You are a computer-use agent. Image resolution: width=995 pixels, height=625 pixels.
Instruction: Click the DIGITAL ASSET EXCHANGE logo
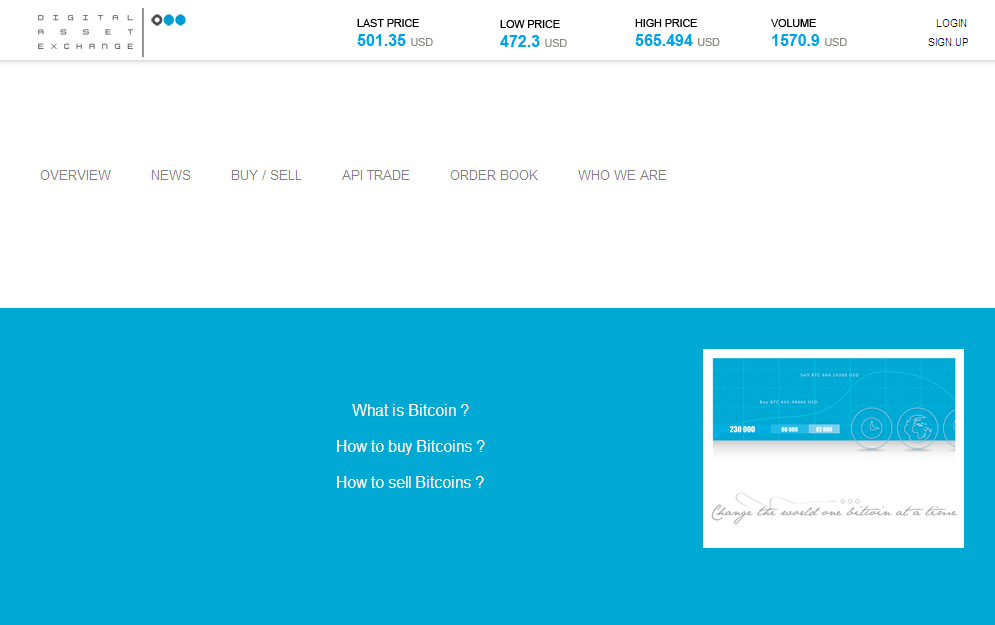[x=85, y=31]
